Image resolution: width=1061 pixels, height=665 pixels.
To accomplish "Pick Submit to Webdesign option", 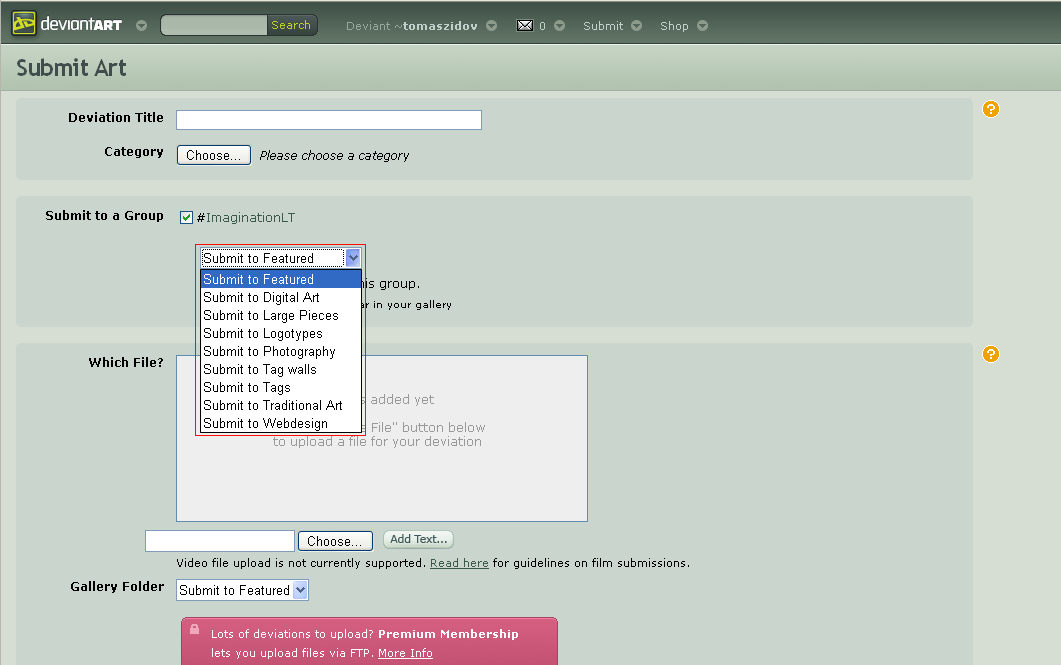I will (x=265, y=423).
